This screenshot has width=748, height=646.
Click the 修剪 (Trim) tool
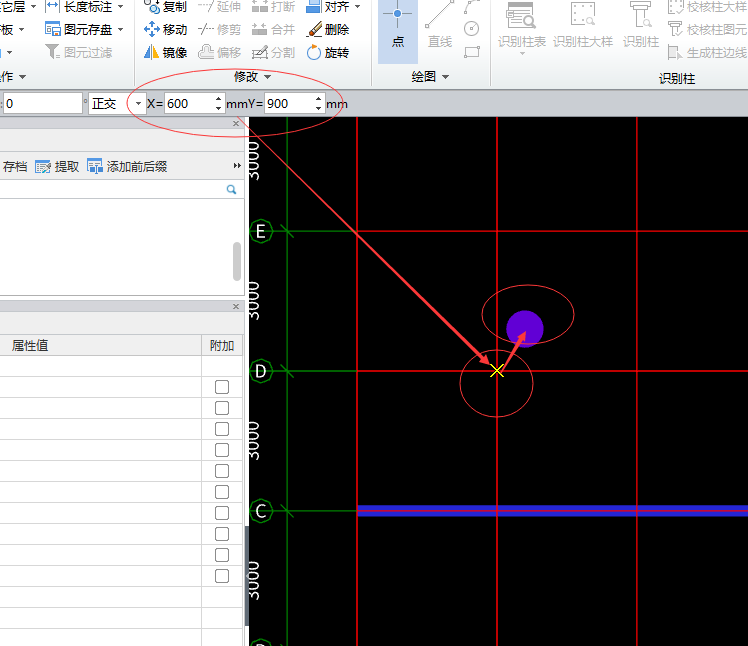[219, 30]
